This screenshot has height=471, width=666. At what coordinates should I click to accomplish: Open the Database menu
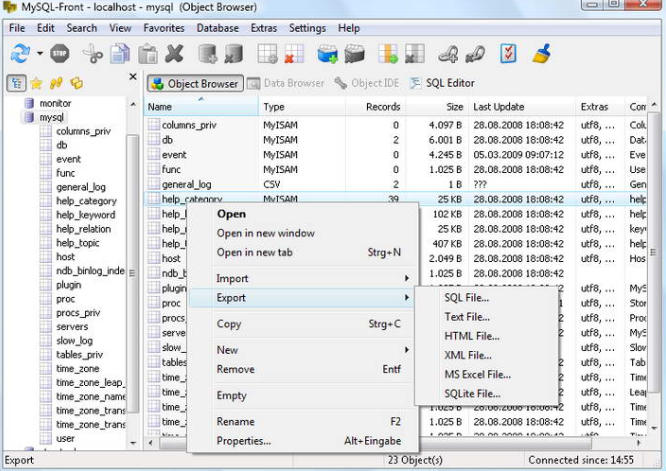217,28
